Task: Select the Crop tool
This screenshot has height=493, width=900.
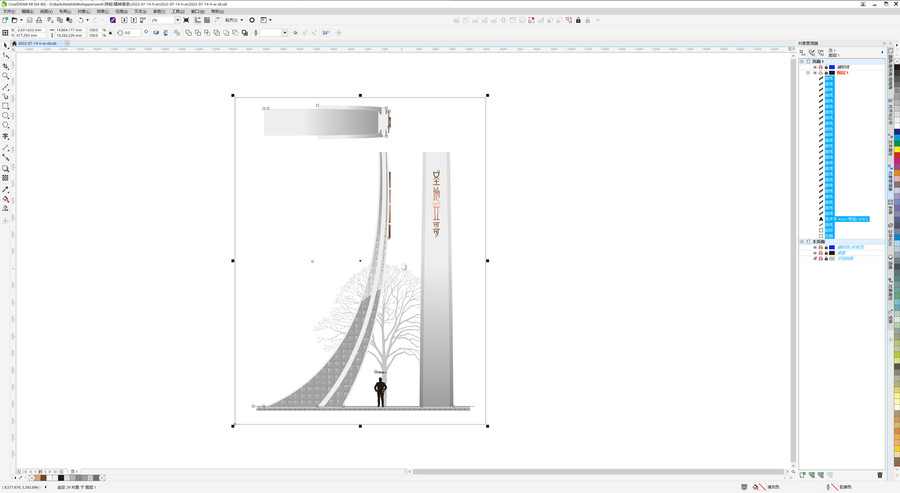Action: click(6, 66)
